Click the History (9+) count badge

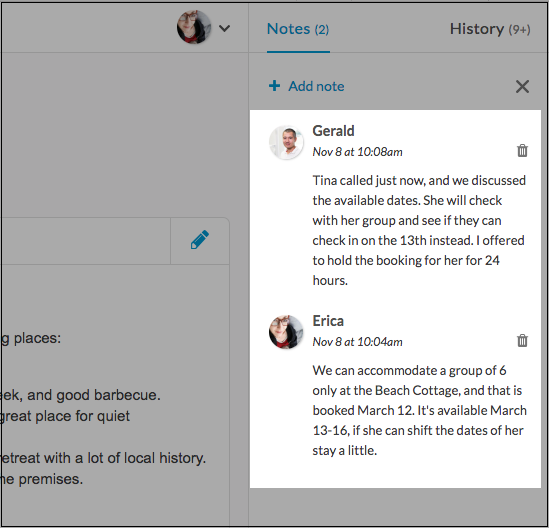tap(519, 30)
